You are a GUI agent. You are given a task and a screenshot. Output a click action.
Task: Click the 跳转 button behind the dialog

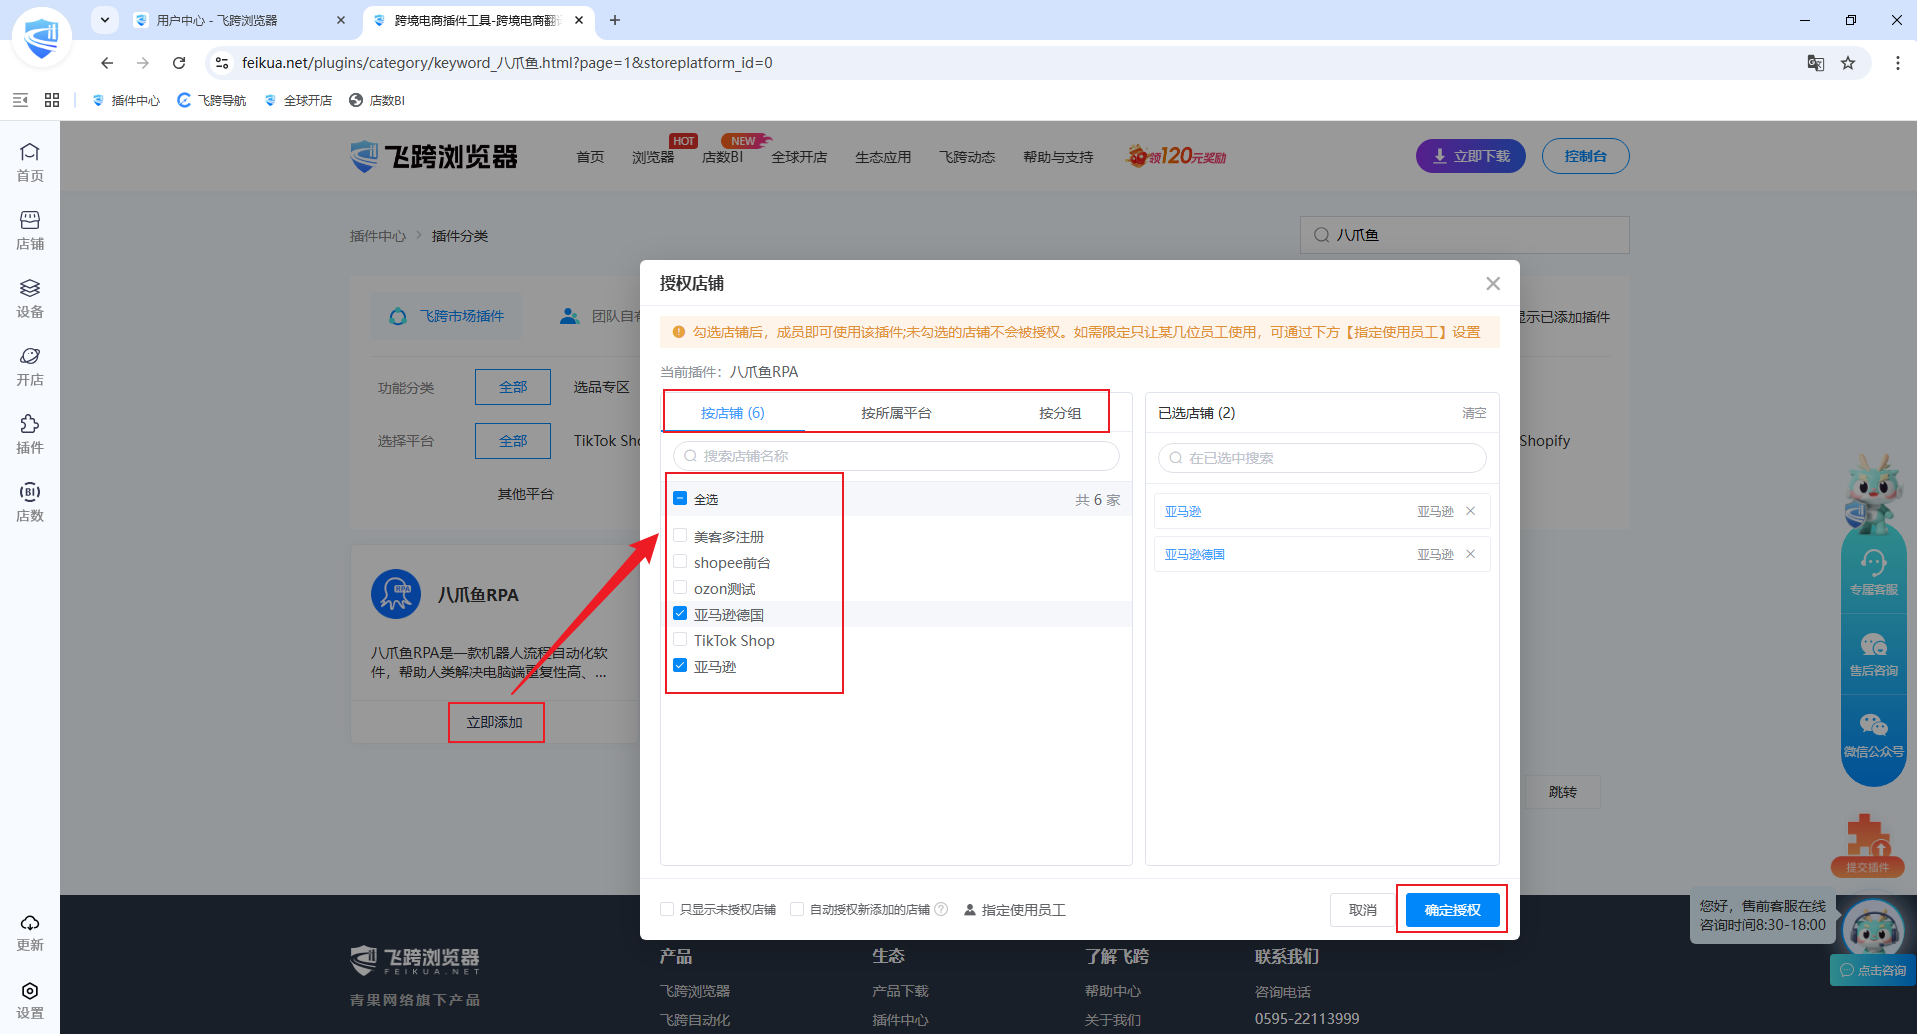click(x=1562, y=792)
